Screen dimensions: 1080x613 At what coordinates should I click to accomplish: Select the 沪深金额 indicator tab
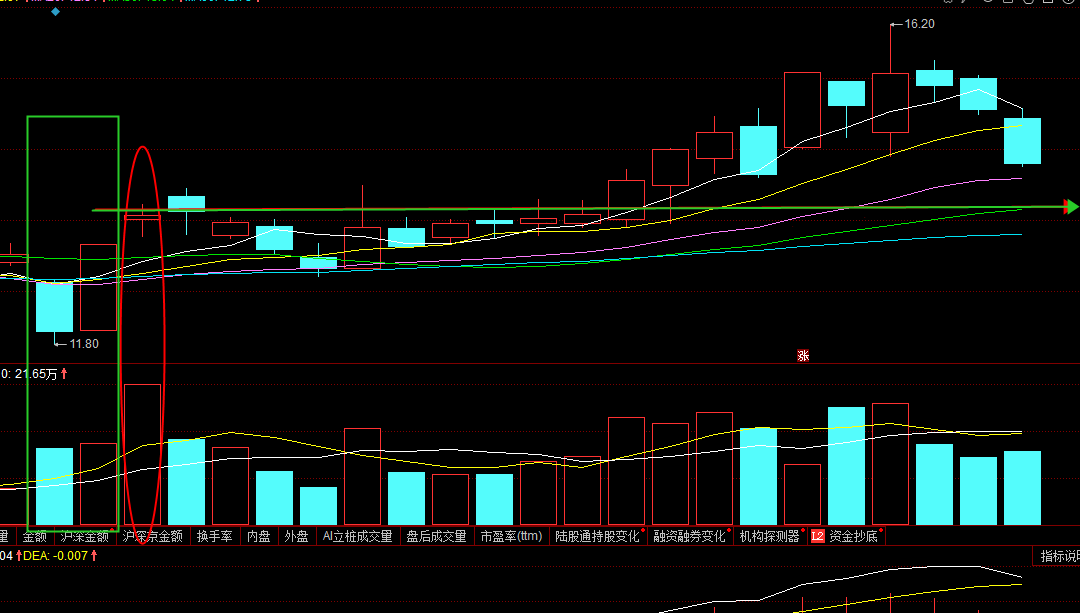pos(84,536)
